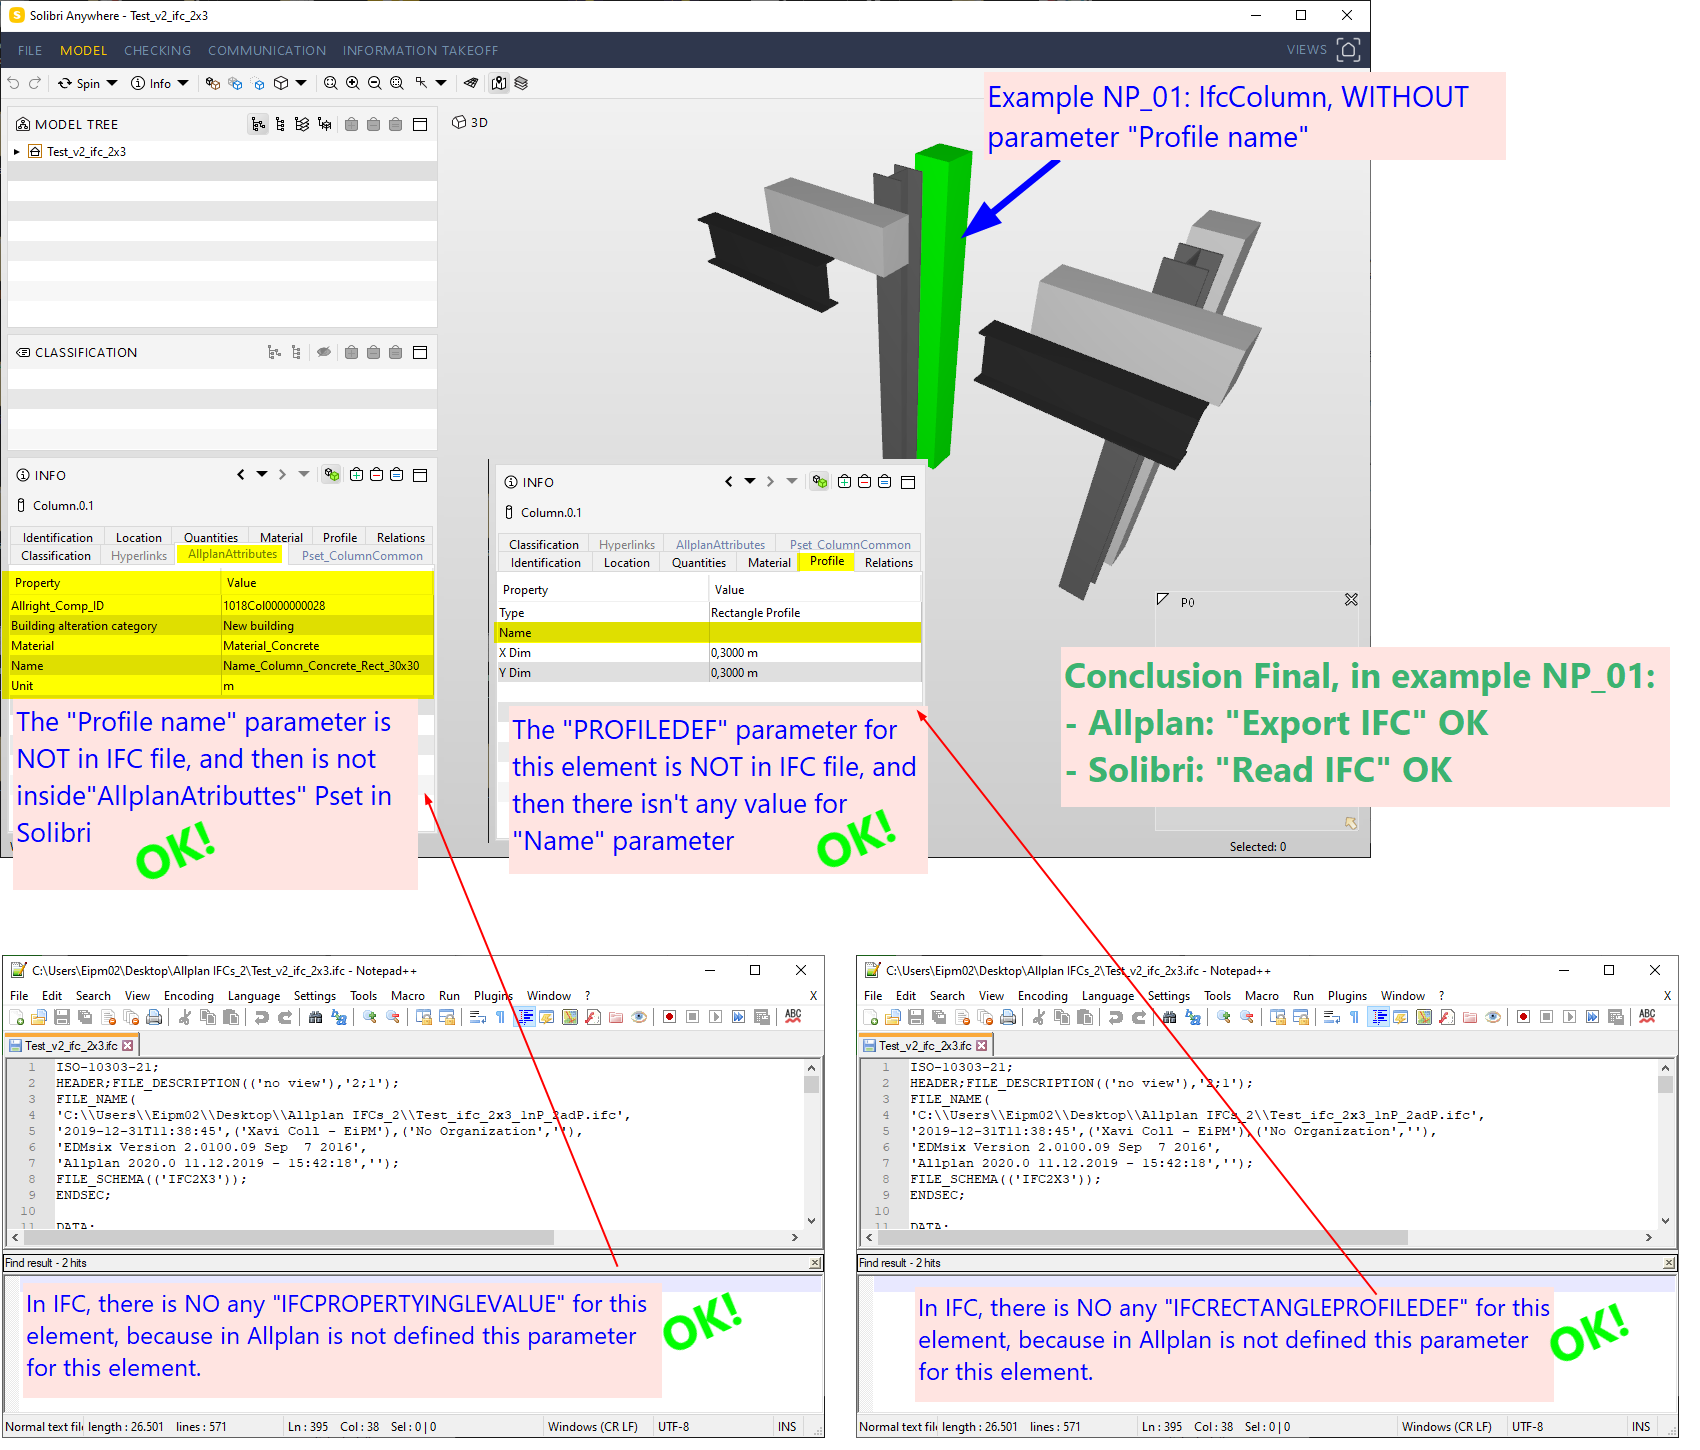Switch to the CHECKING ribbon tab

point(157,50)
